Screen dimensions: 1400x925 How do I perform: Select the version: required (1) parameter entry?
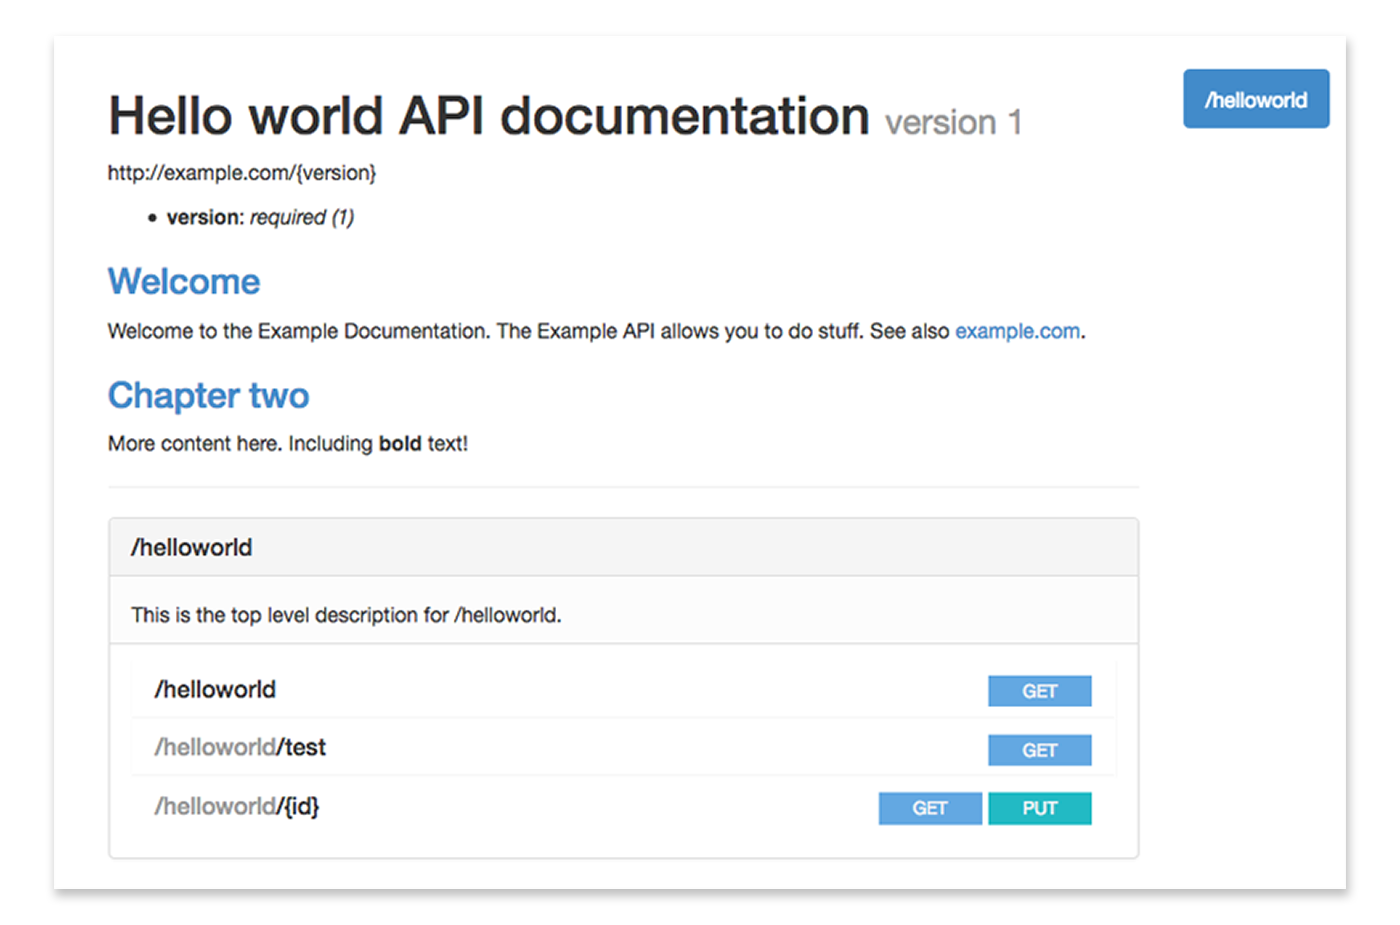tap(260, 217)
